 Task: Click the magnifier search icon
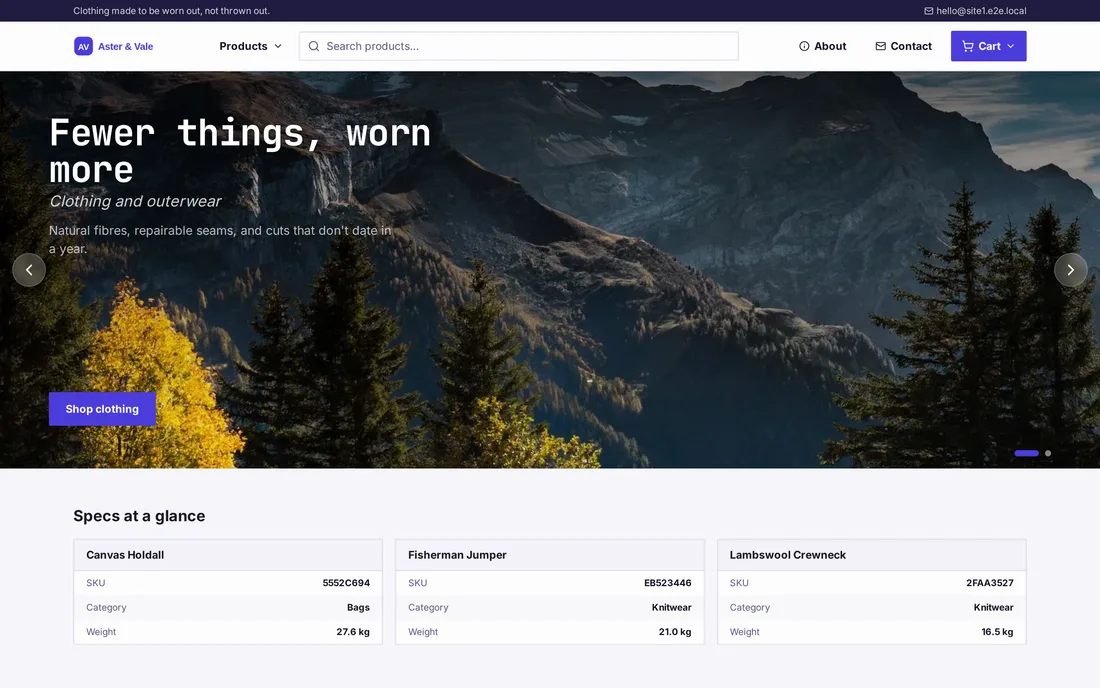coord(314,46)
